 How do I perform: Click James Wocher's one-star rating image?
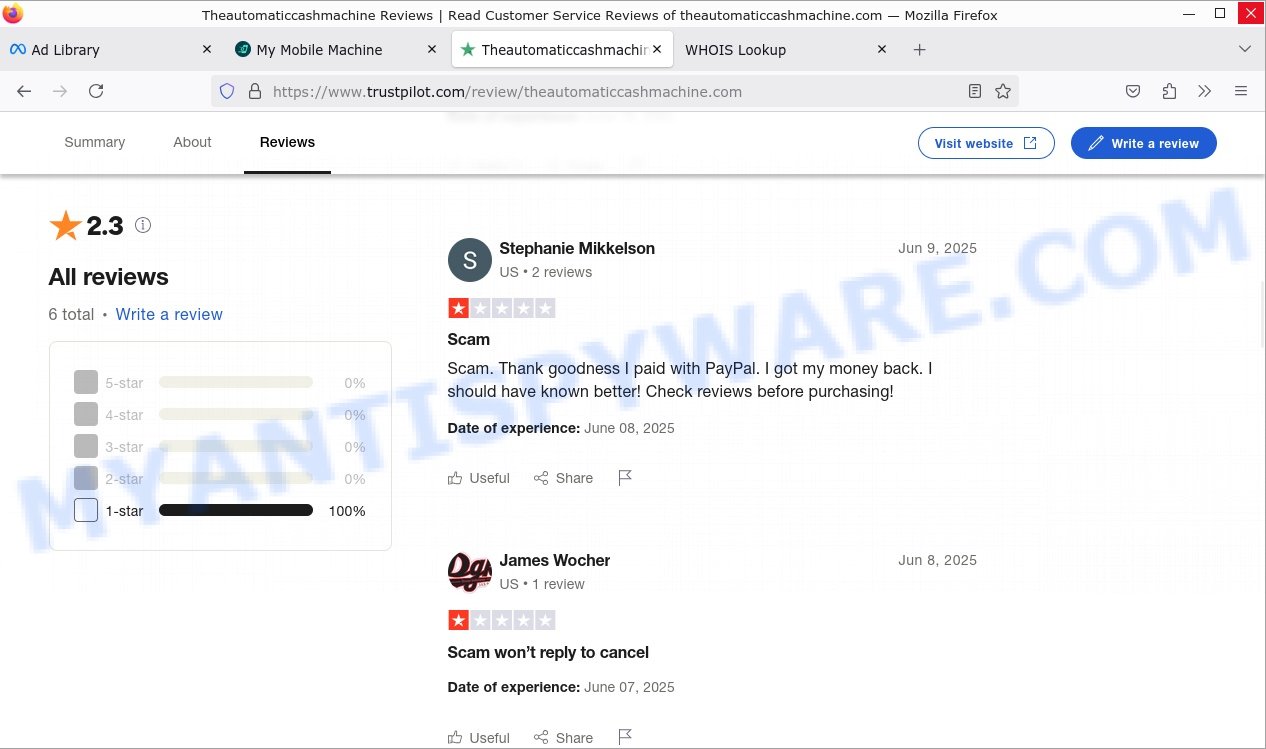coord(501,620)
